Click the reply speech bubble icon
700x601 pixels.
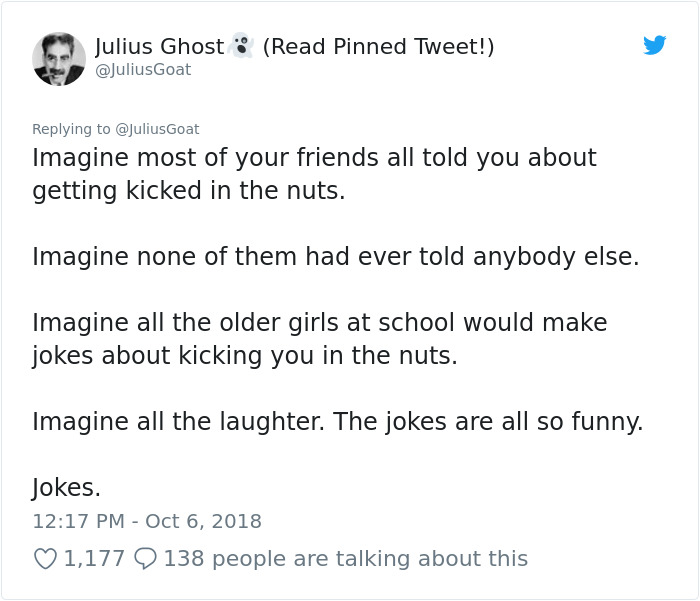(x=145, y=559)
